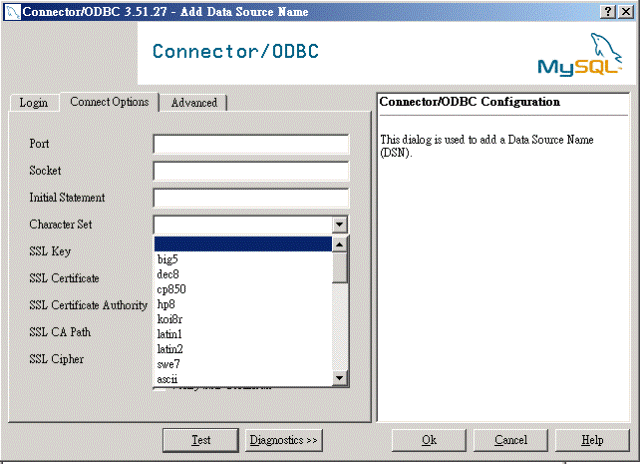Select the Connect Options tab
Image resolution: width=640 pixels, height=464 pixels.
(x=109, y=102)
